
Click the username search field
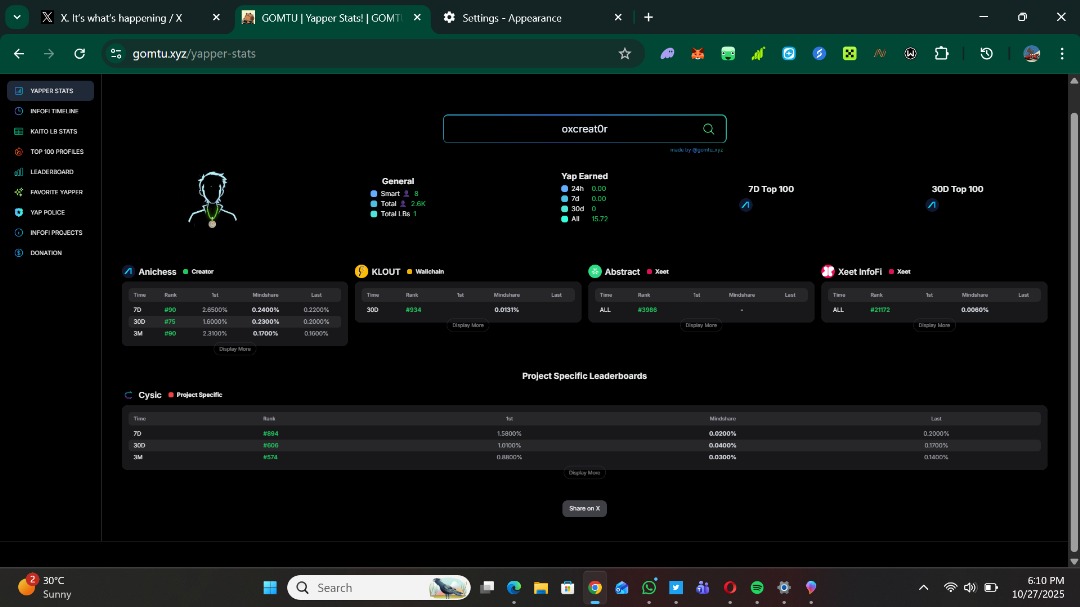pyautogui.click(x=584, y=129)
